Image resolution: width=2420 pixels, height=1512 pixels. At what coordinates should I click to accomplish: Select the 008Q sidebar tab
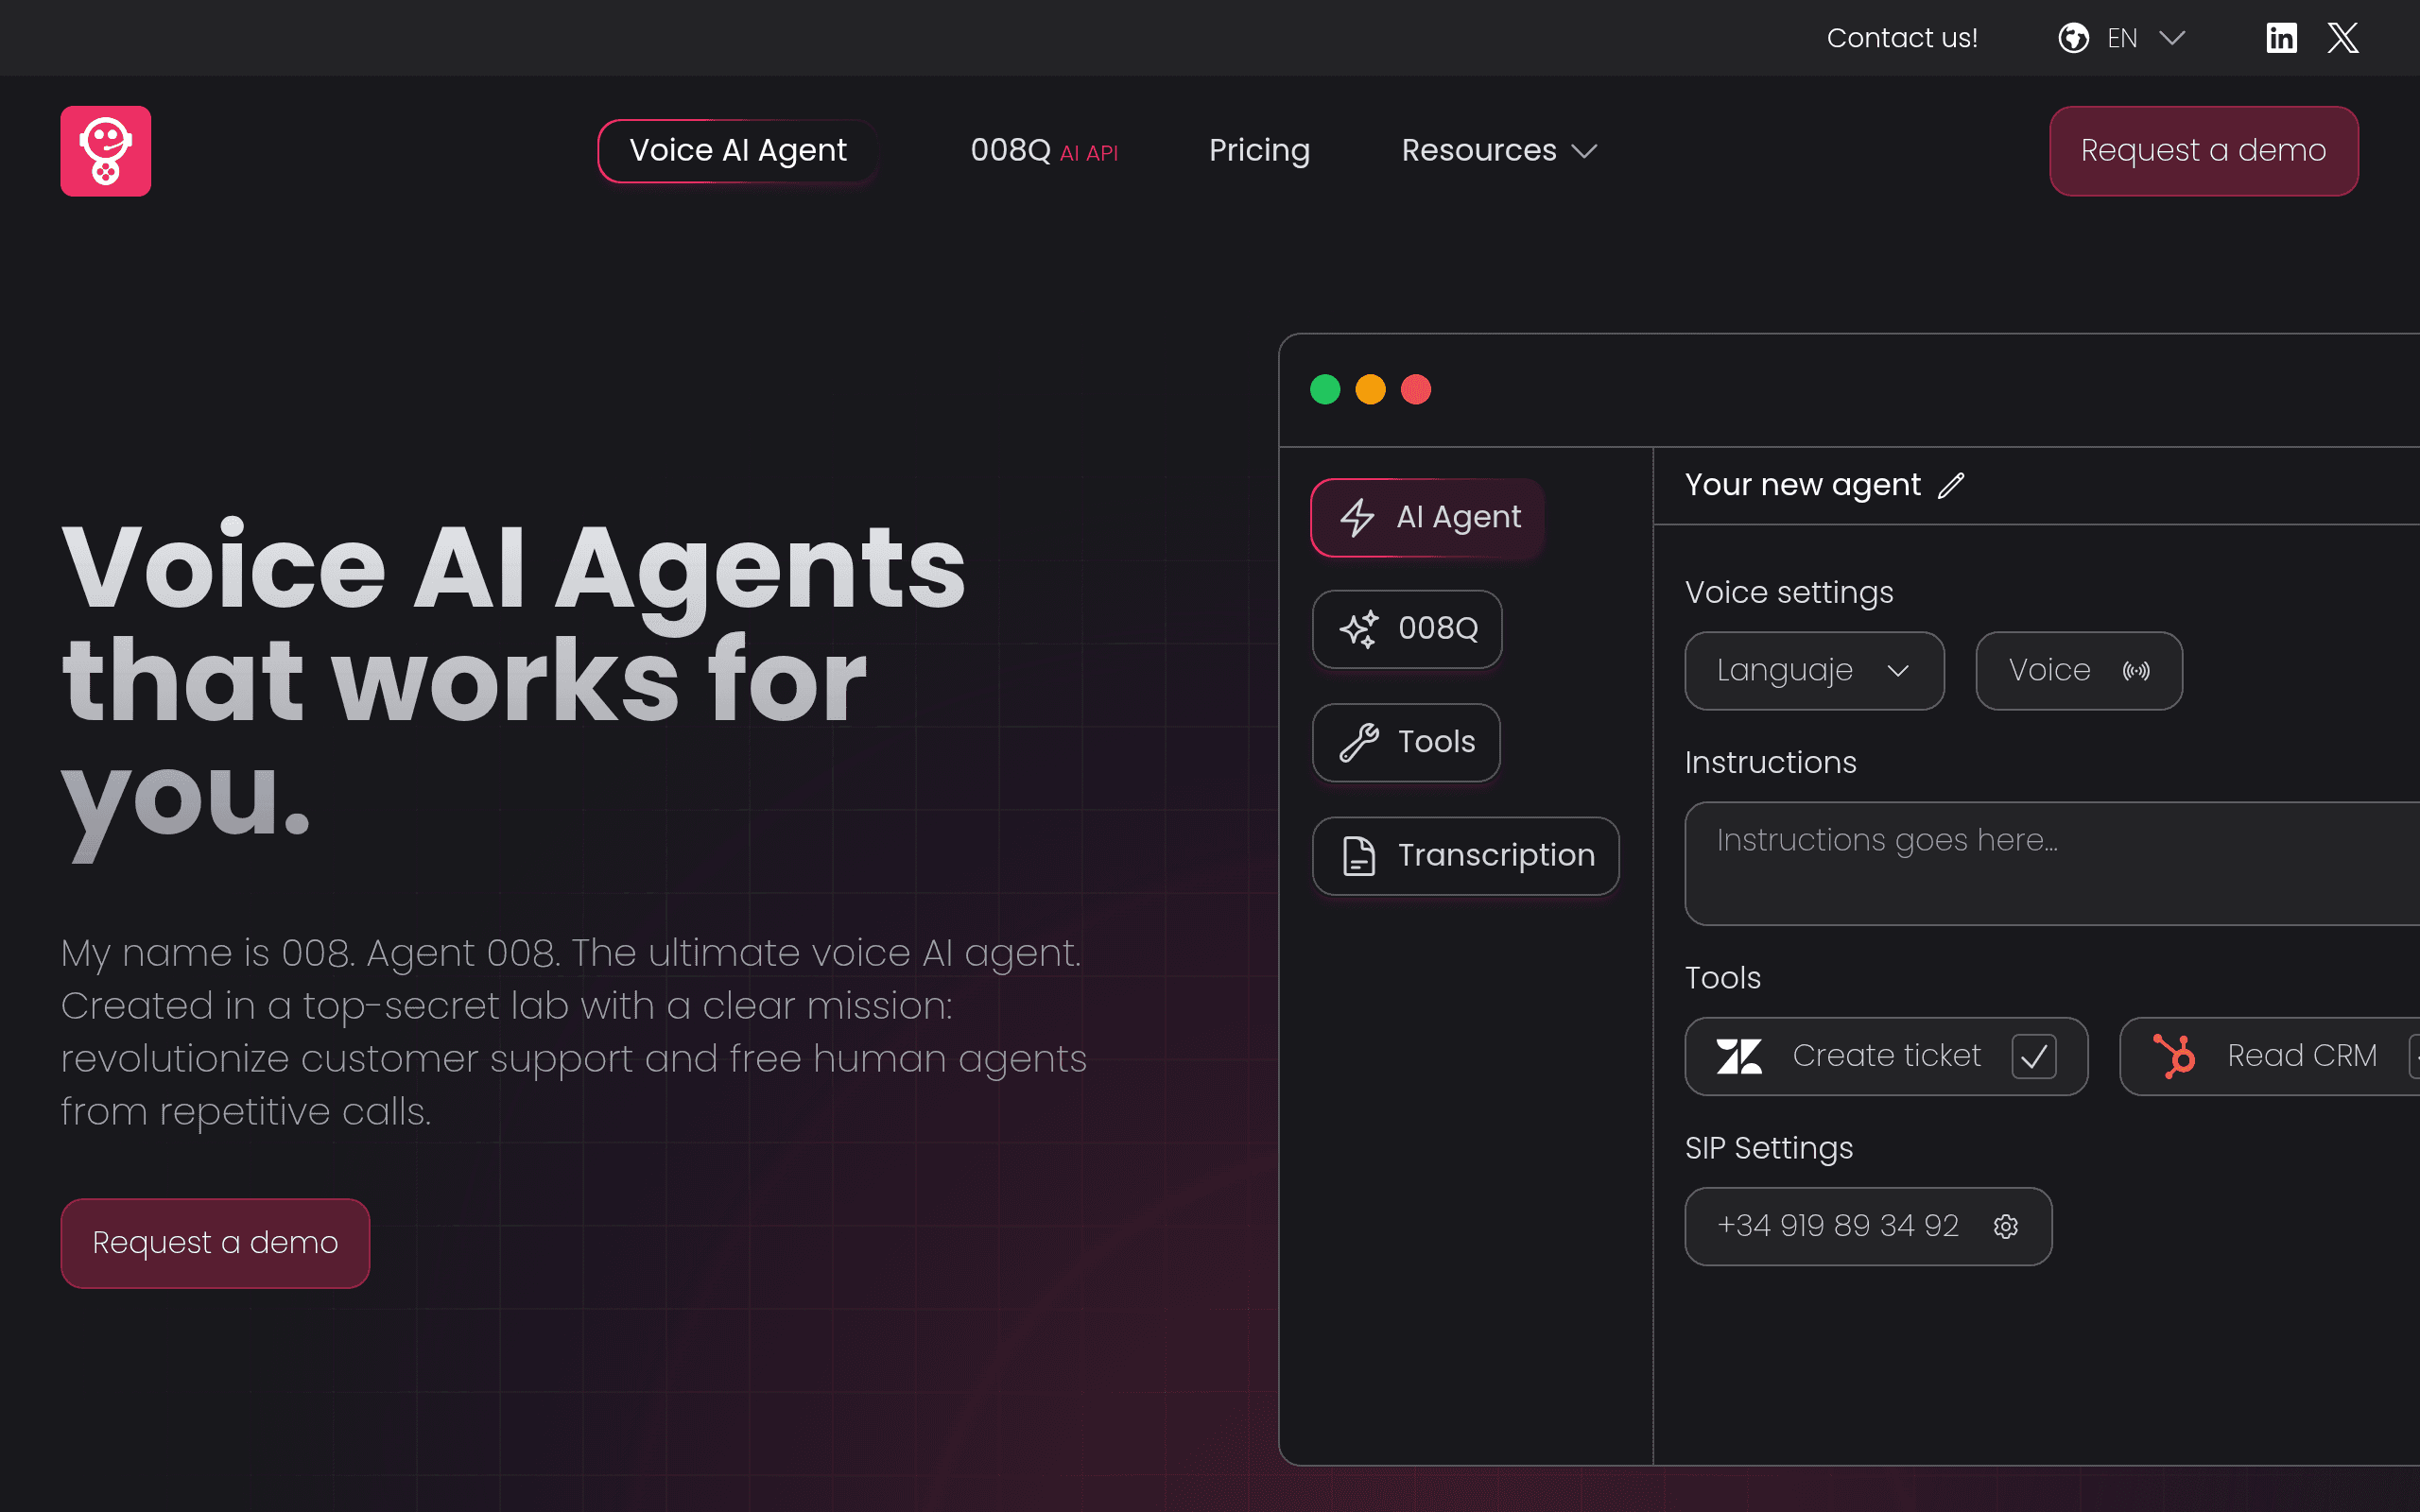click(1407, 629)
